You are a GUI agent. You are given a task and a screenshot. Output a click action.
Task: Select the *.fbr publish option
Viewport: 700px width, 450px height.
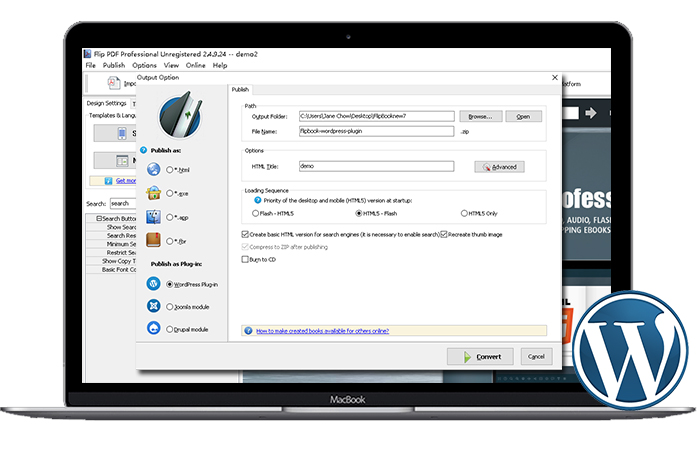(x=170, y=241)
